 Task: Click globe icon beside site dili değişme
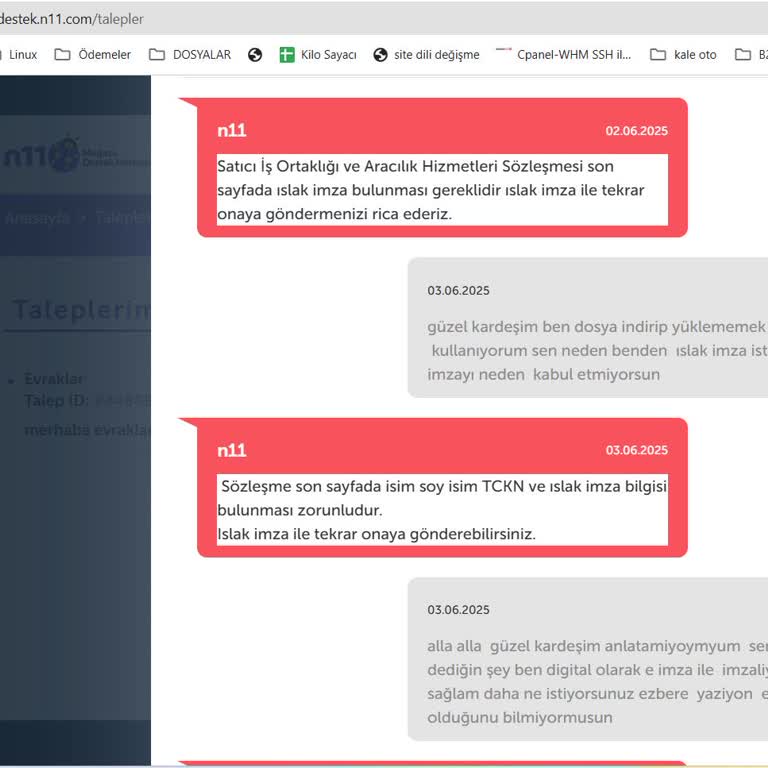pos(380,55)
